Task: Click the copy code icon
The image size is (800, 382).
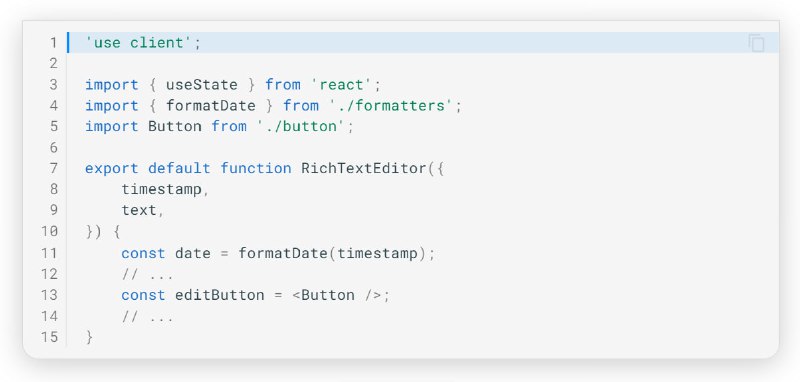Action: coord(757,43)
